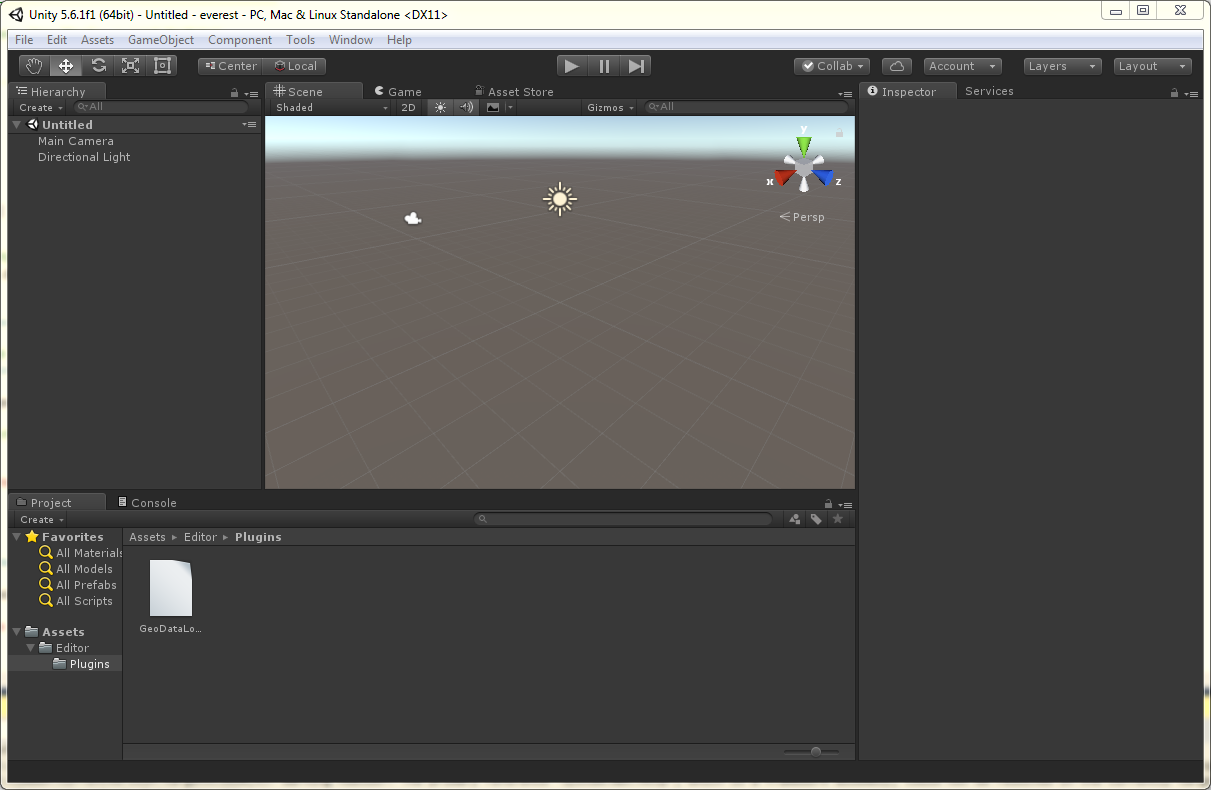Switch to the Asset Store tab
Image resolution: width=1211 pixels, height=790 pixels.
coord(513,91)
